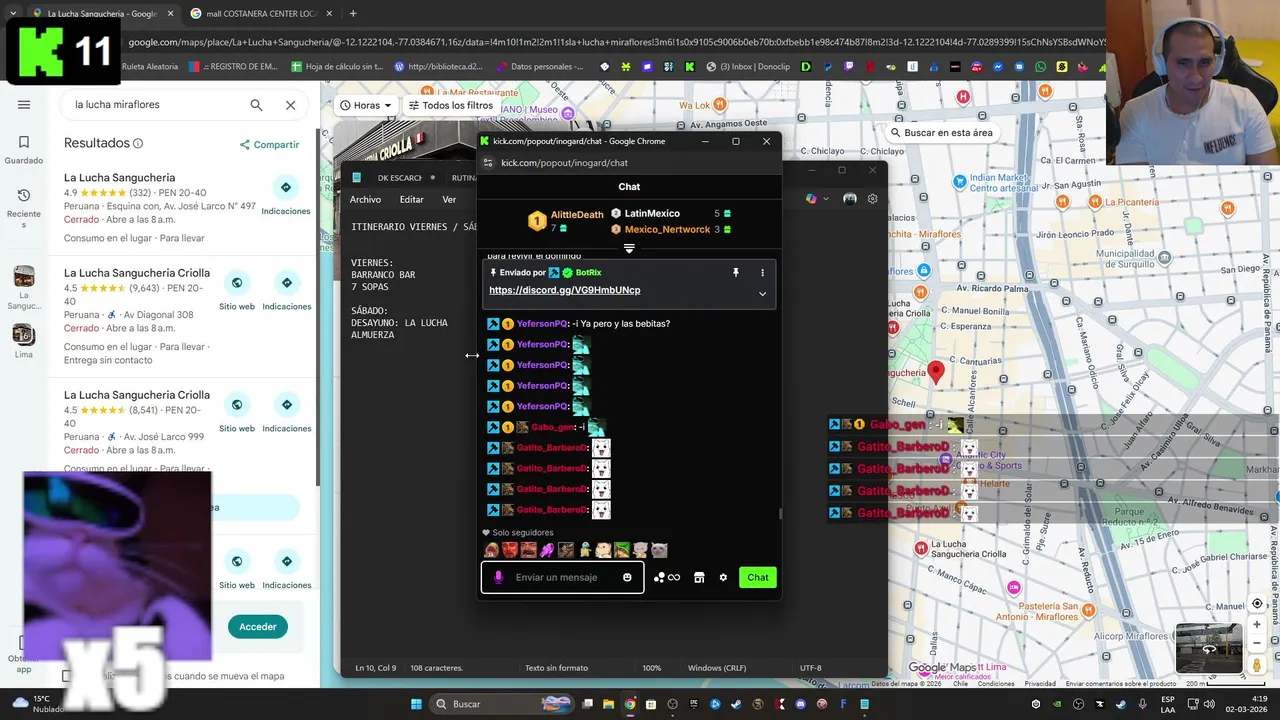This screenshot has height=720, width=1280.
Task: Clear the 'la lucha miraflores' search query
Action: [290, 105]
